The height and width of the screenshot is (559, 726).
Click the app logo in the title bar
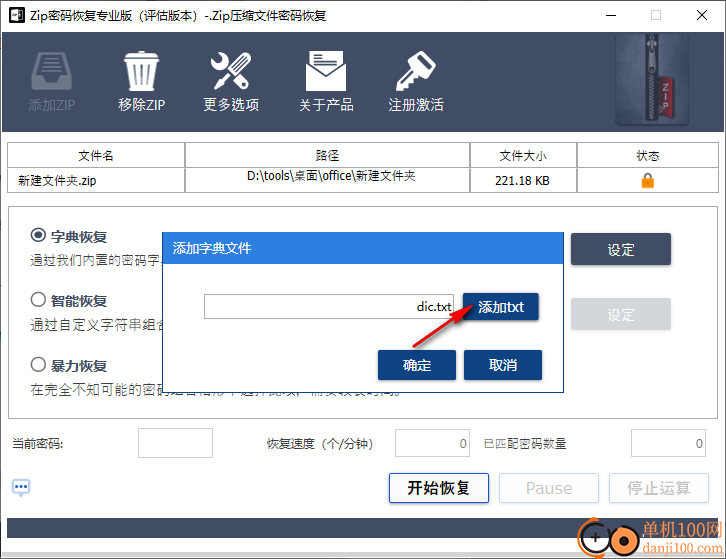click(17, 15)
